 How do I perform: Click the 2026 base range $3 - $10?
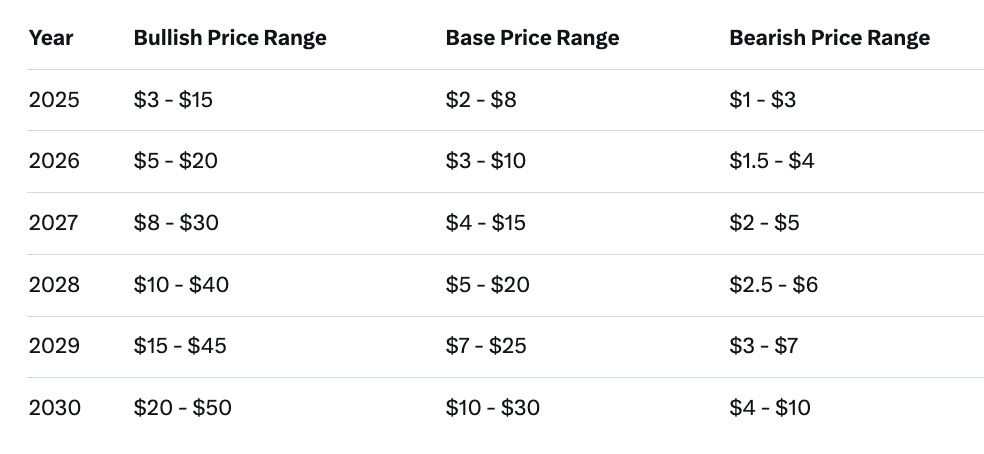(486, 161)
